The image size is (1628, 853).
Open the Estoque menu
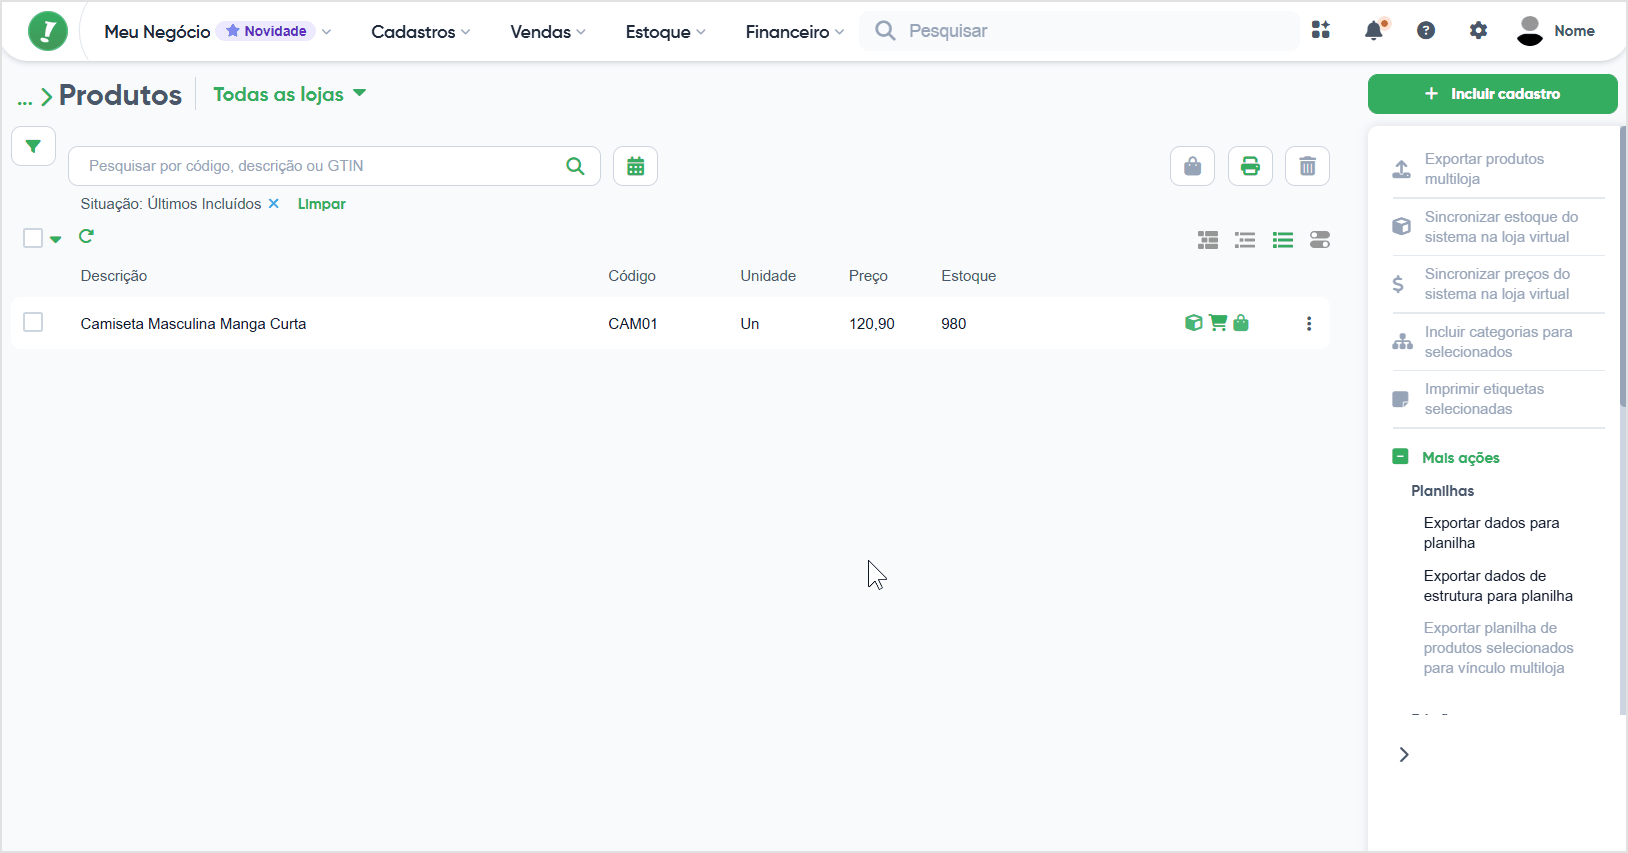665,31
